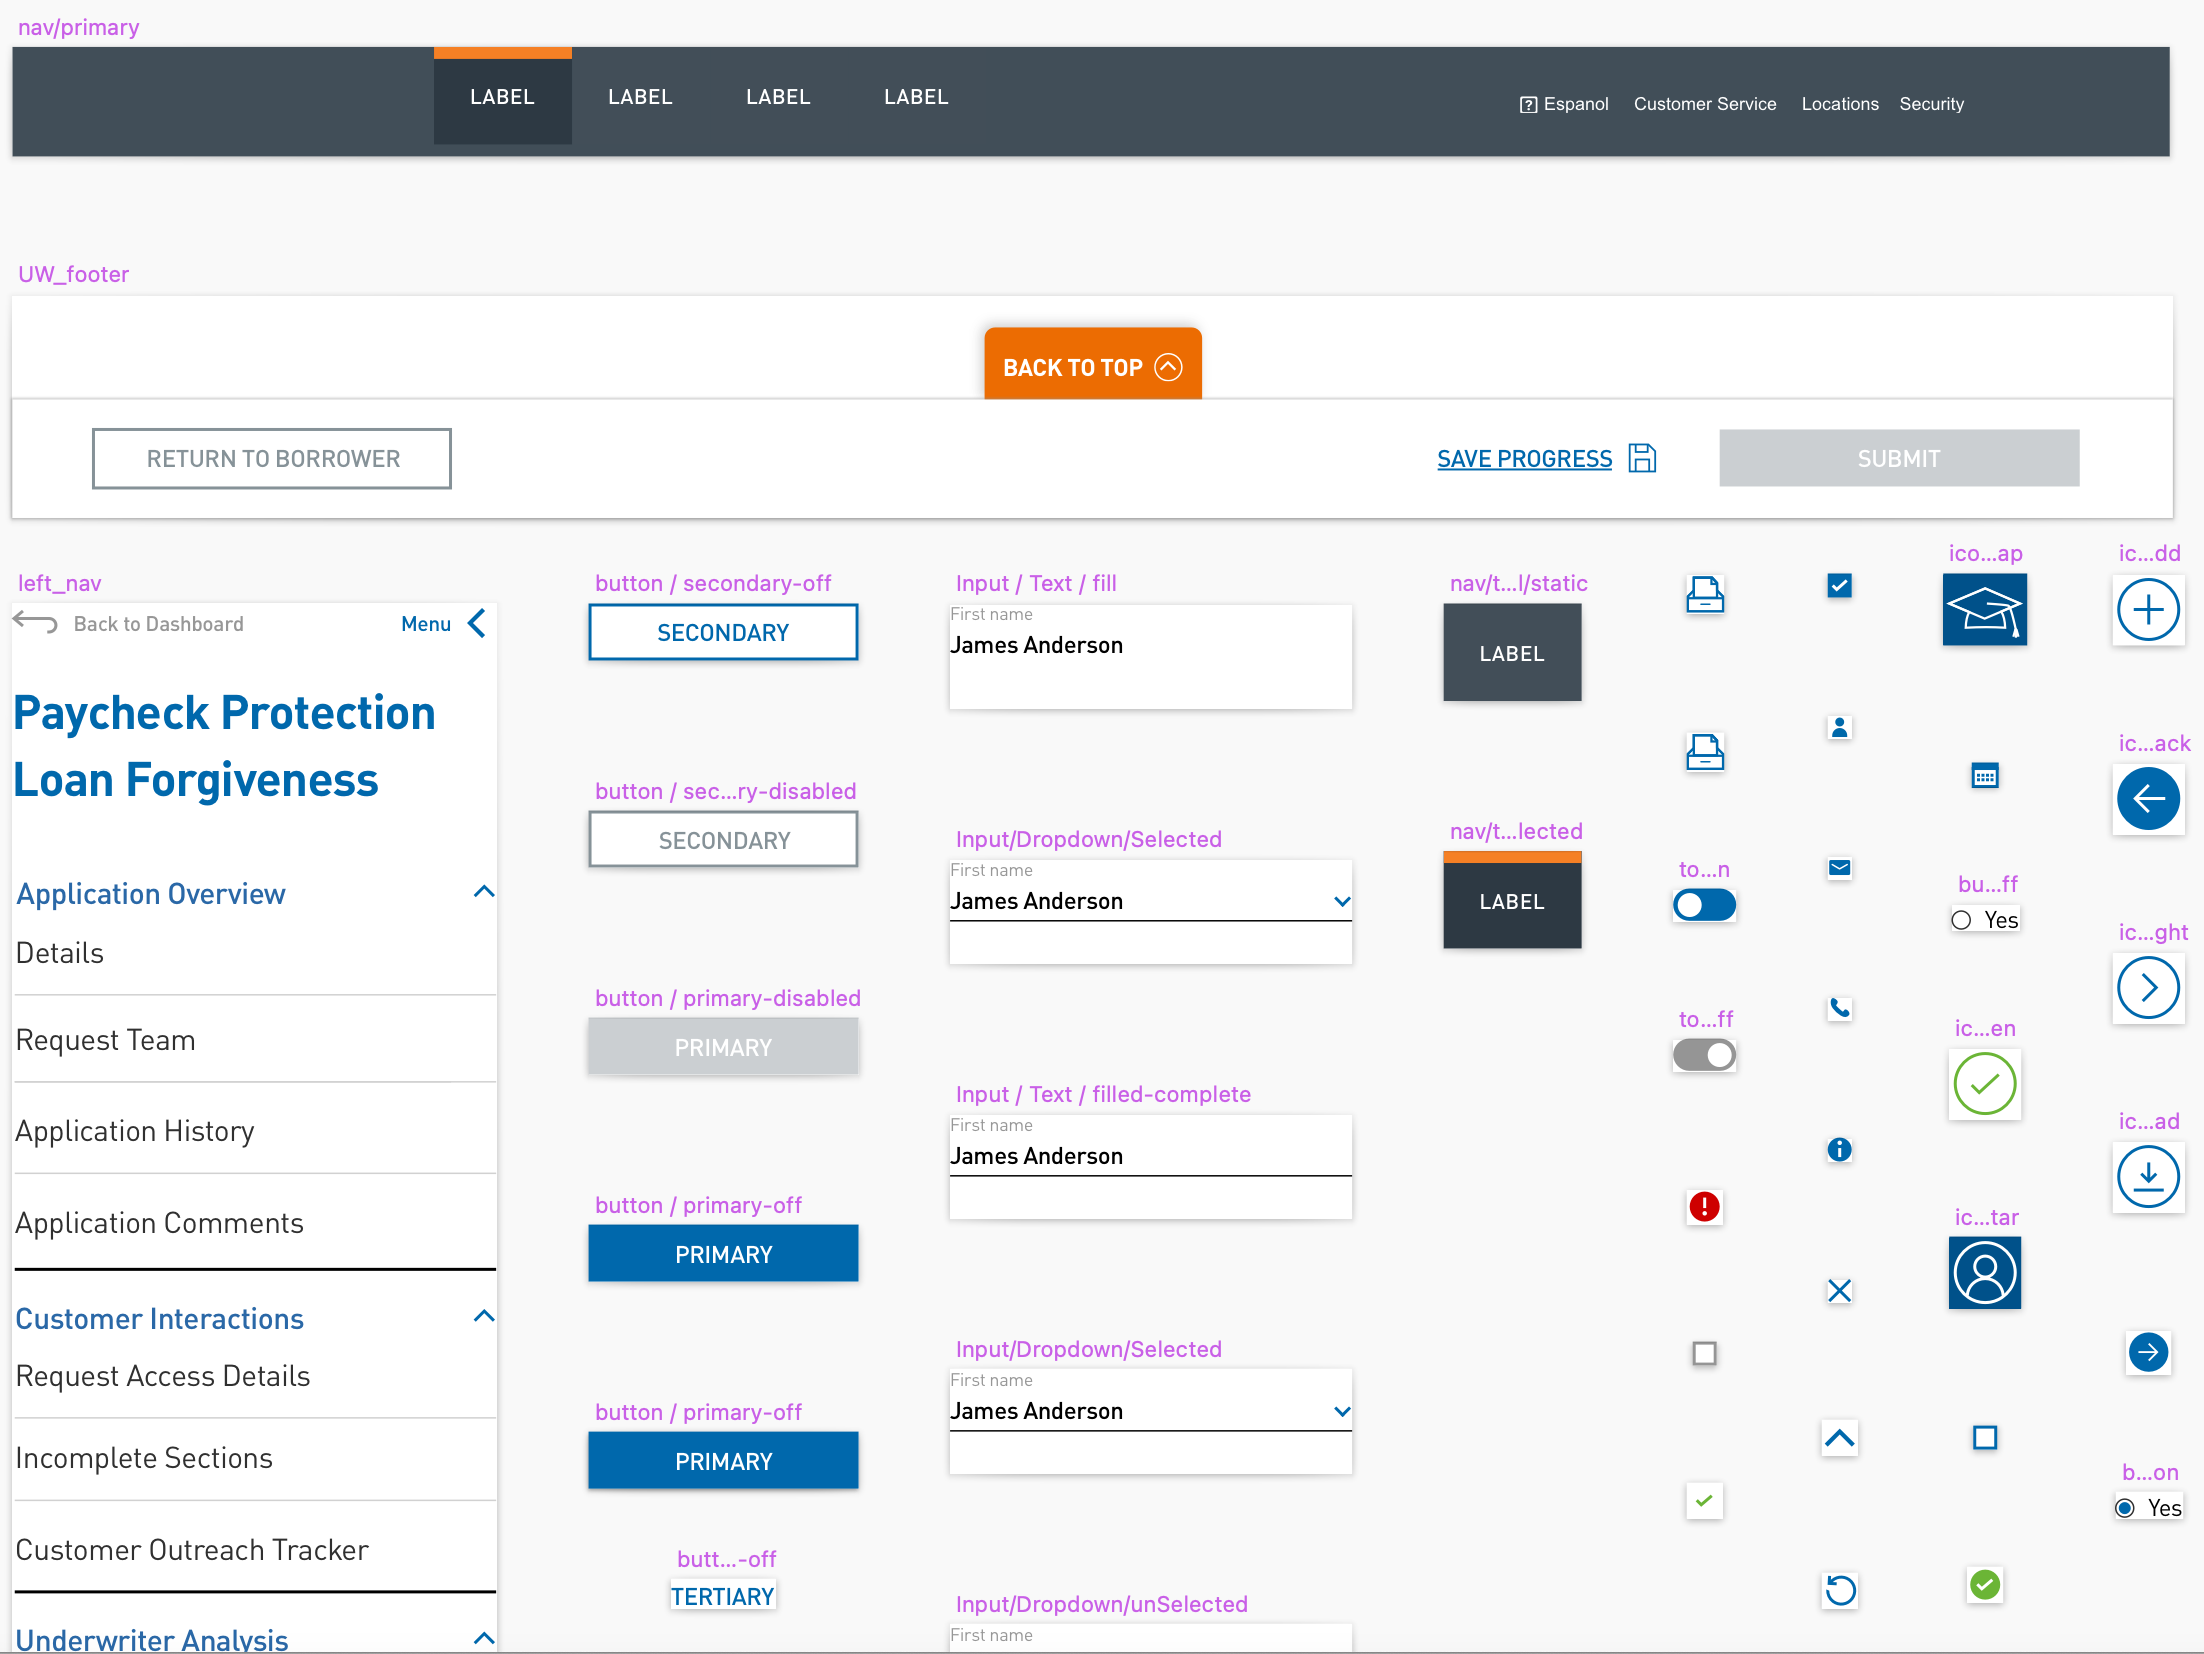This screenshot has height=1654, width=2204.
Task: Open the Locations link
Action: (1840, 104)
